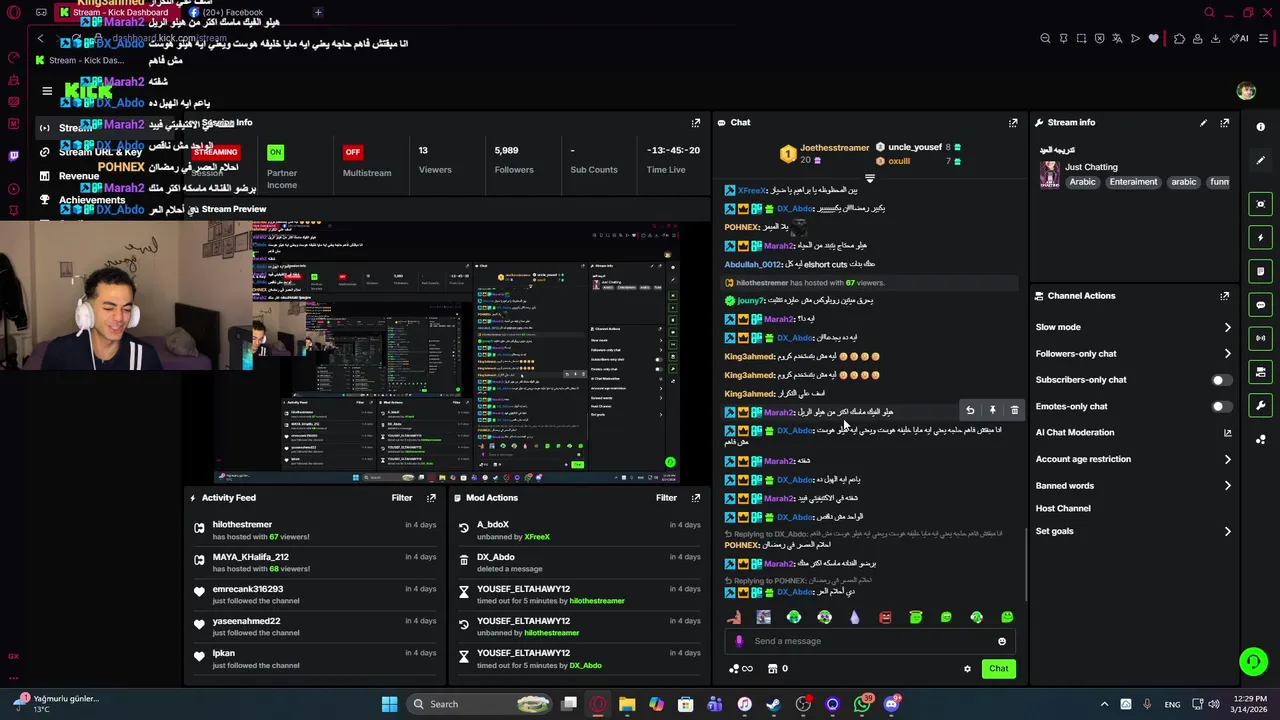
Task: Open Mod Actions Filter dropdown
Action: coord(667,498)
